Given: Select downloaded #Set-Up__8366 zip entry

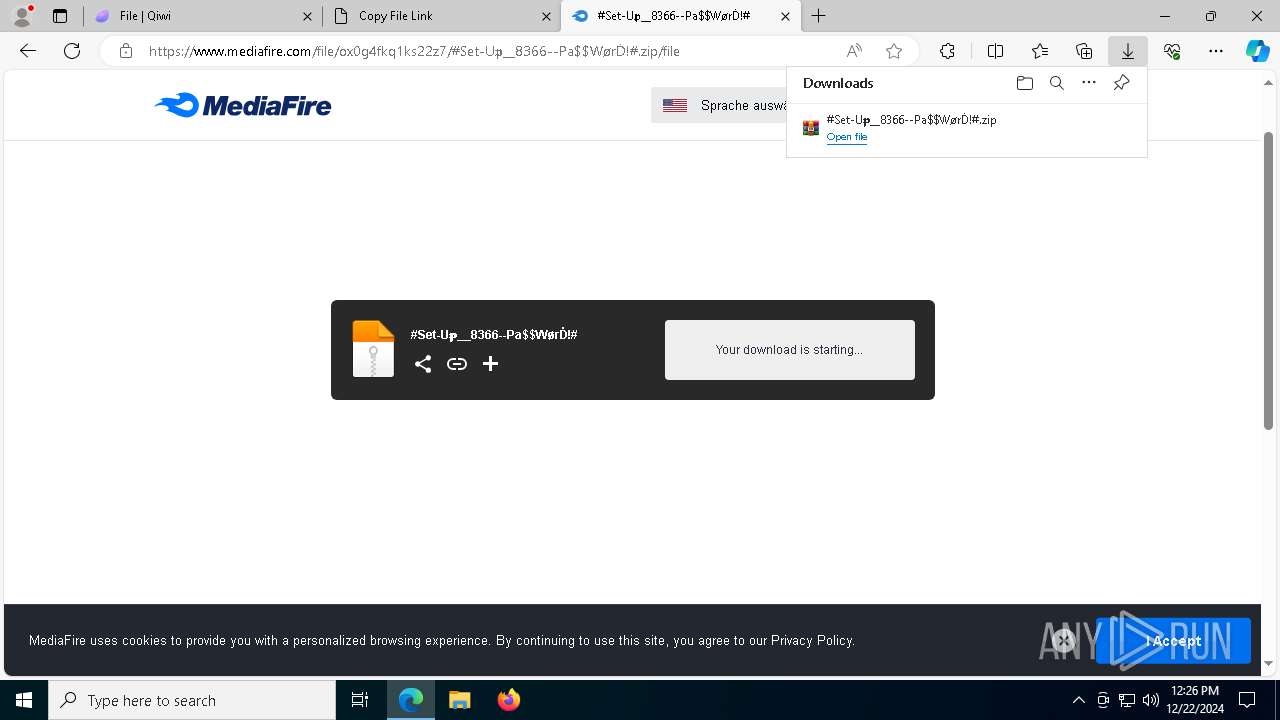Looking at the screenshot, I should click(966, 128).
